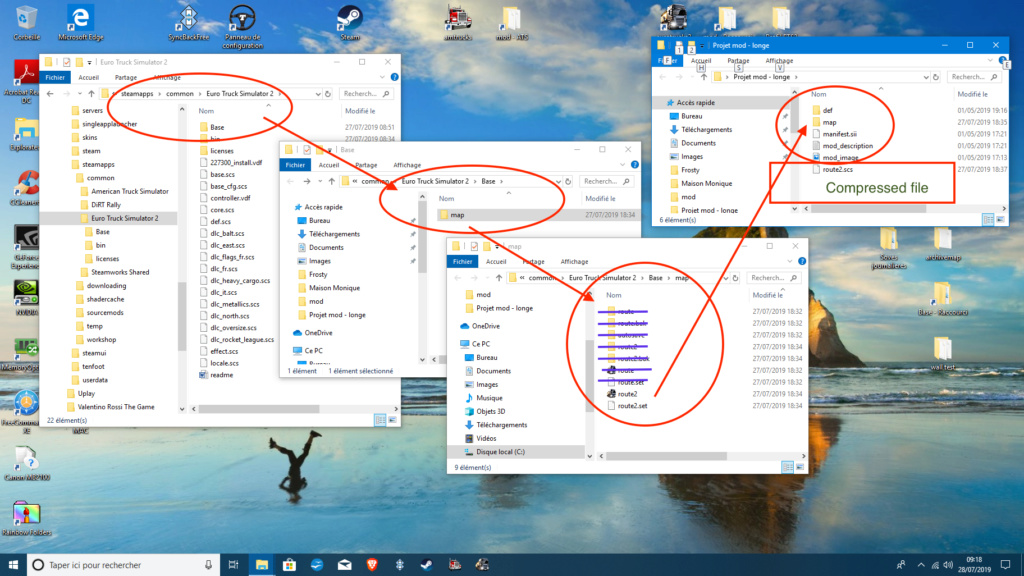Screen dimensions: 1024x576
Task: Sort by Nom column in Projet mod - longe window
Action: tap(818, 94)
